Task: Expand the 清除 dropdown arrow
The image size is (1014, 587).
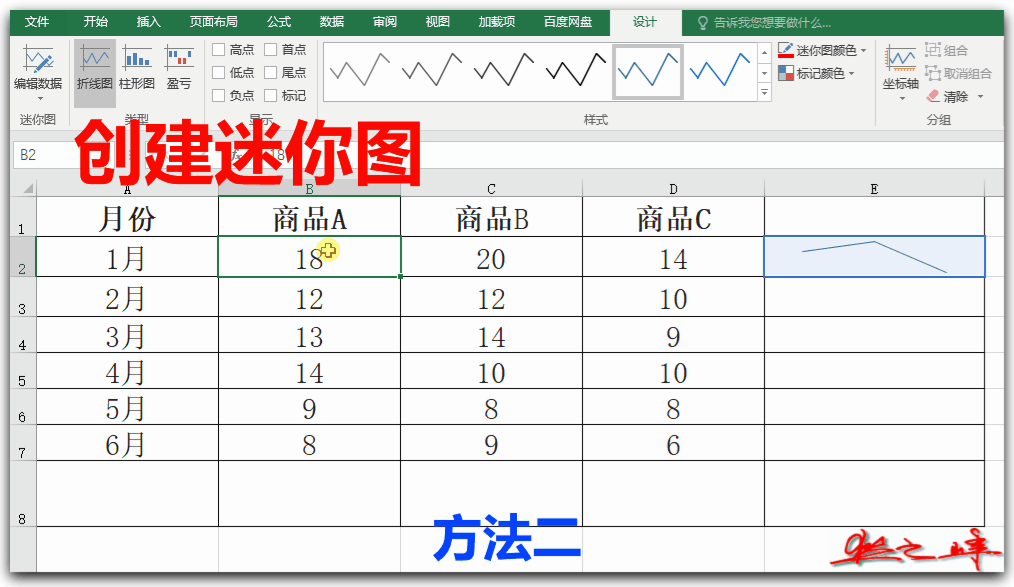Action: (x=980, y=97)
